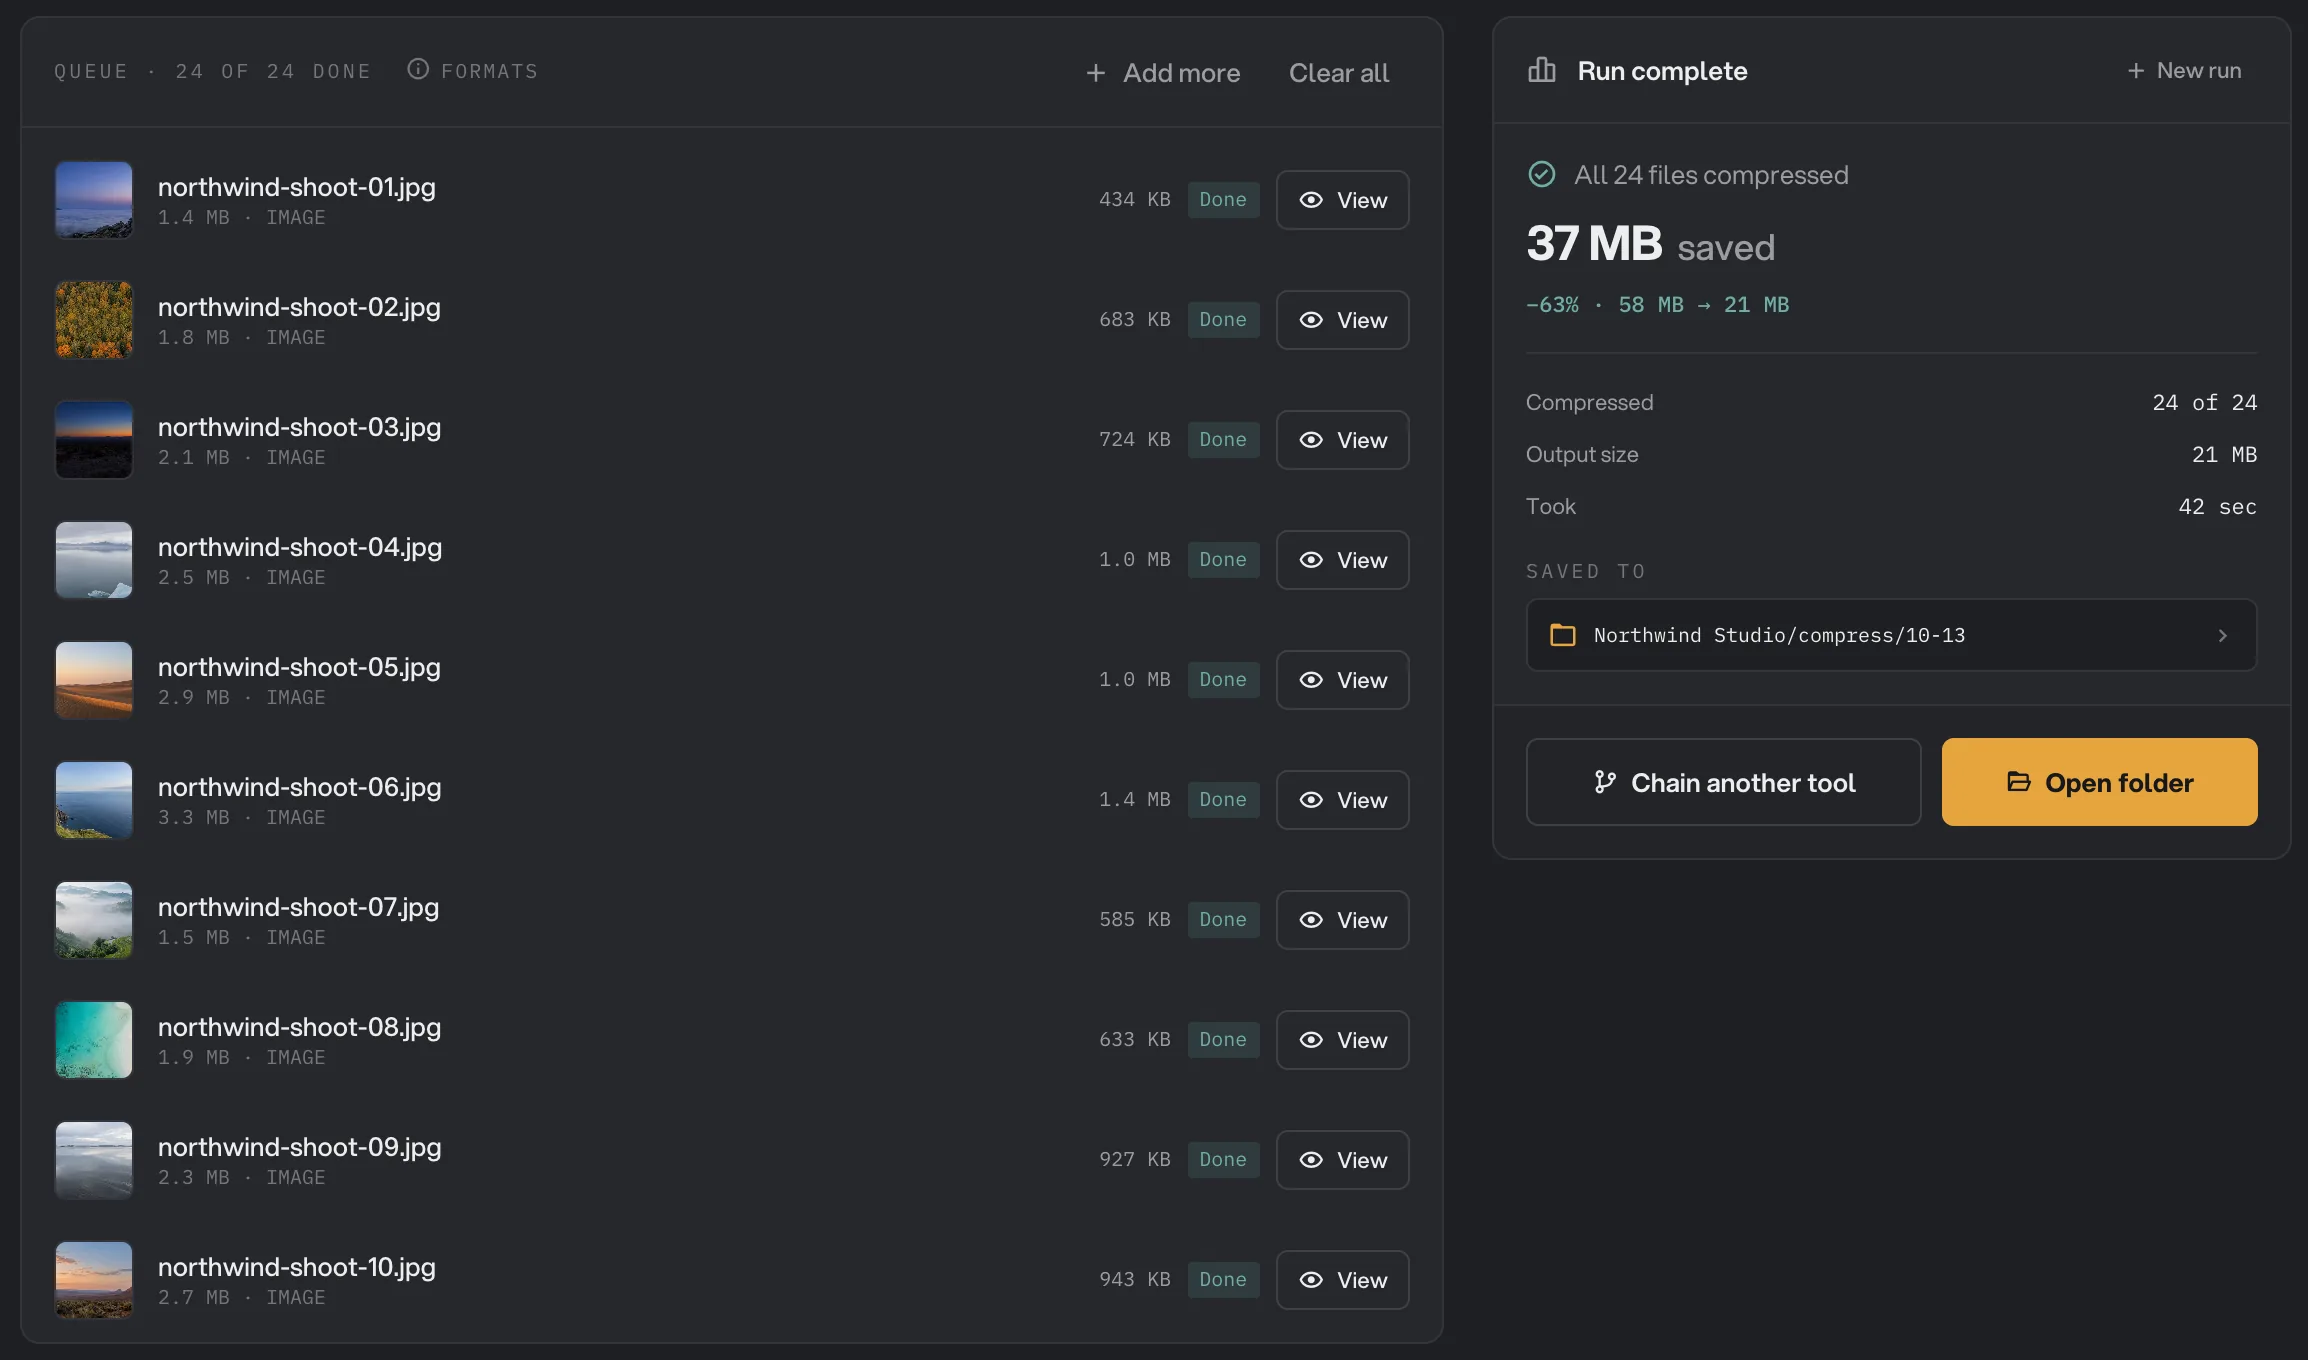Click the Northwind Studio/compress/10-13 path text
Image resolution: width=2308 pixels, height=1360 pixels.
point(1779,635)
